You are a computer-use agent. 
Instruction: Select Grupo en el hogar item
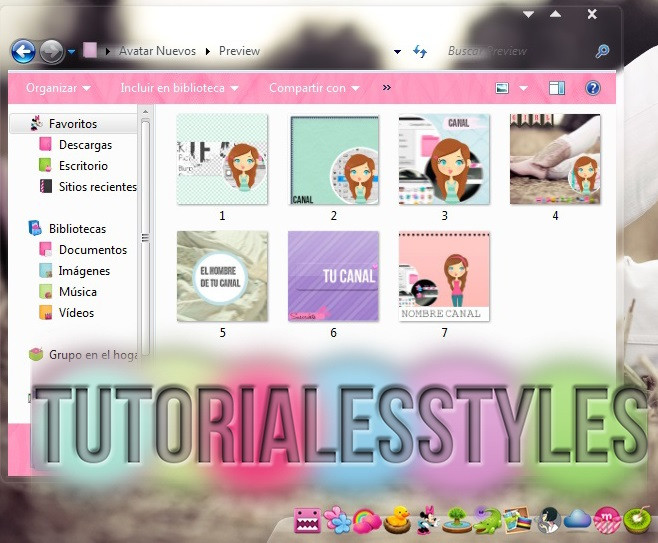pyautogui.click(x=93, y=355)
